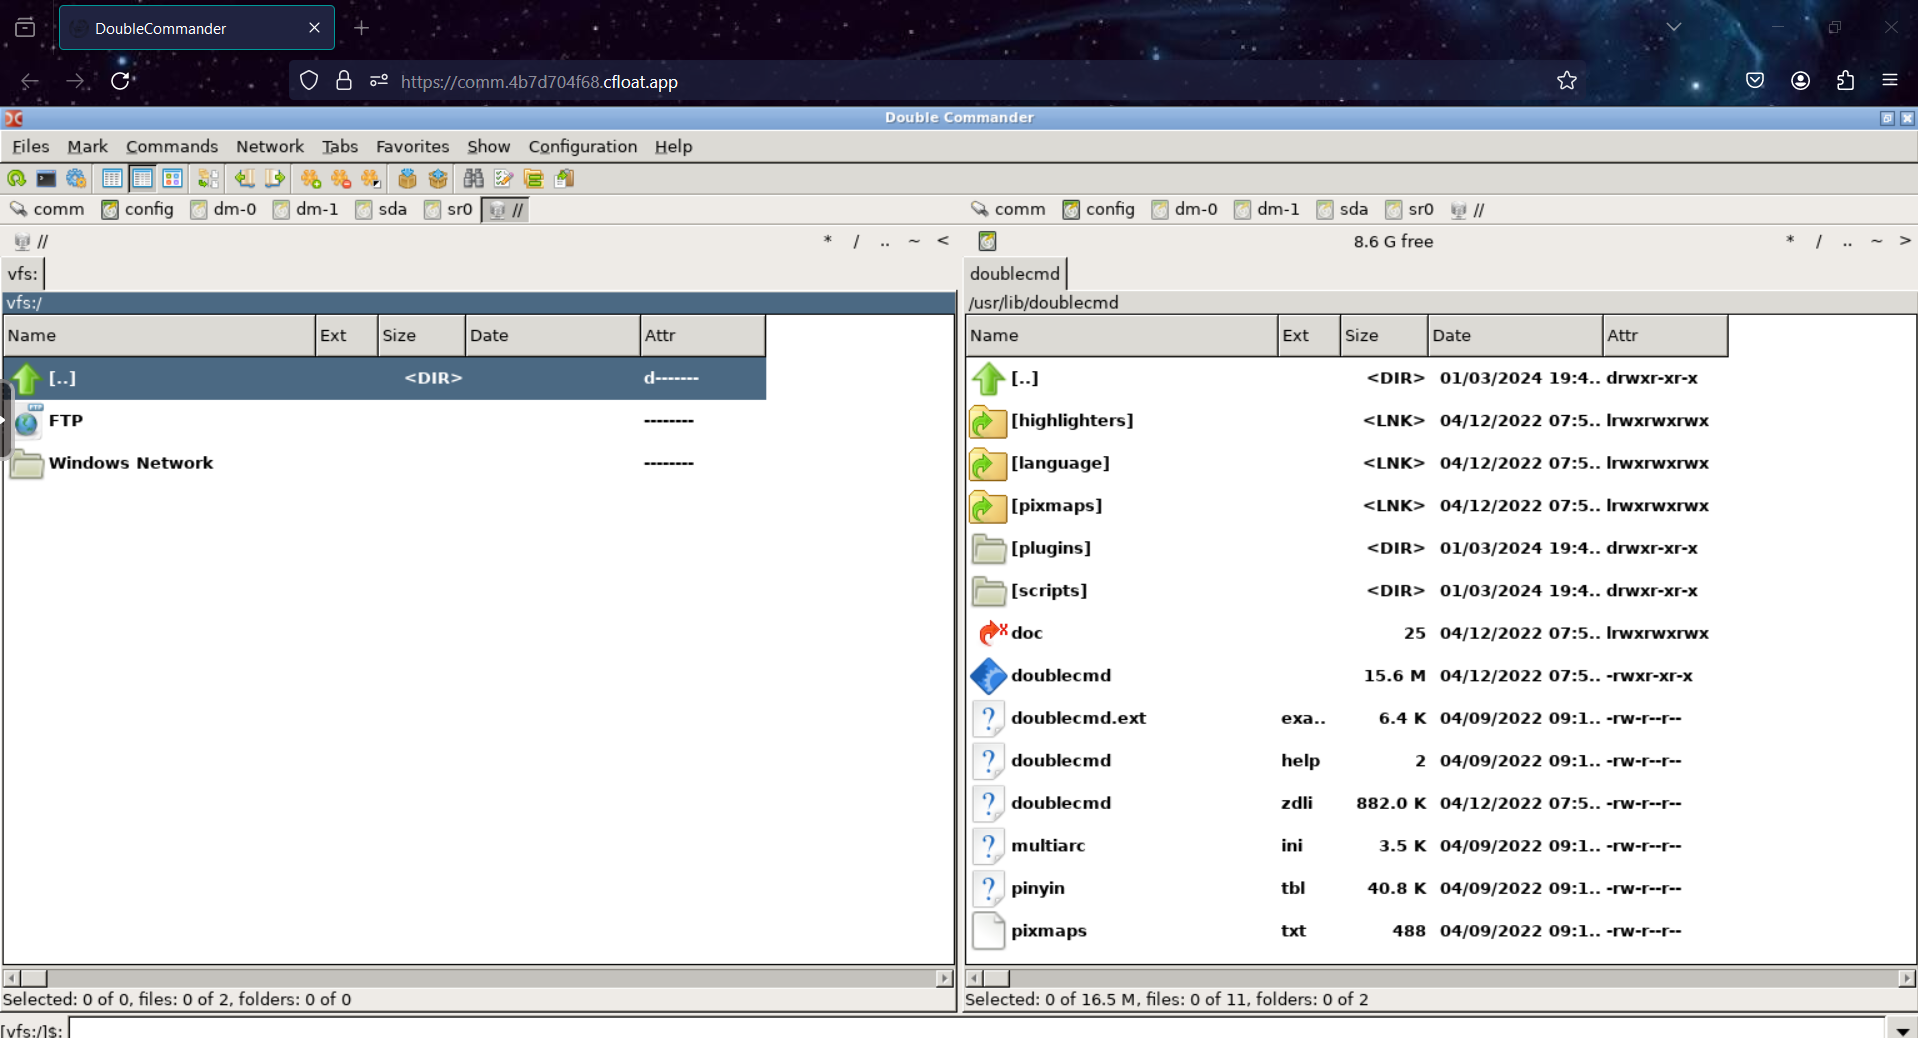Click left panel home '~' button
Viewport: 1918px width, 1038px height.
pos(914,241)
